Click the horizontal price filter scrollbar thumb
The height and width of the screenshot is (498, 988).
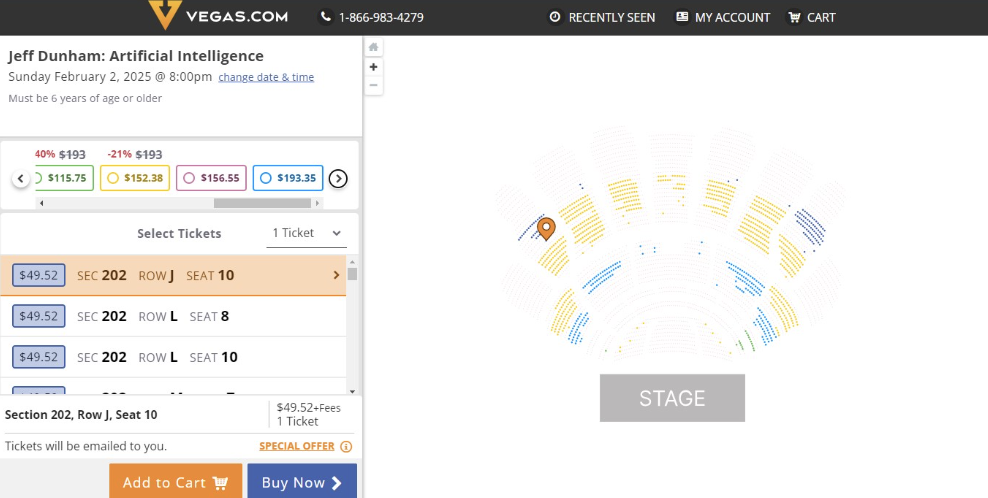pos(262,203)
